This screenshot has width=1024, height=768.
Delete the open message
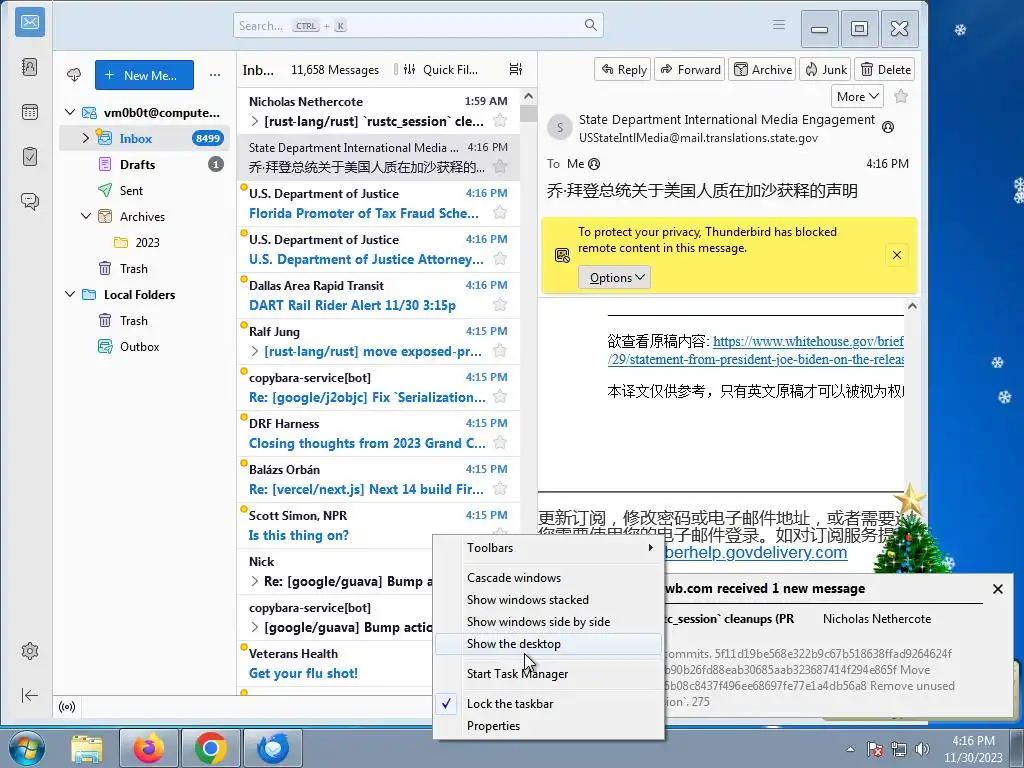885,69
